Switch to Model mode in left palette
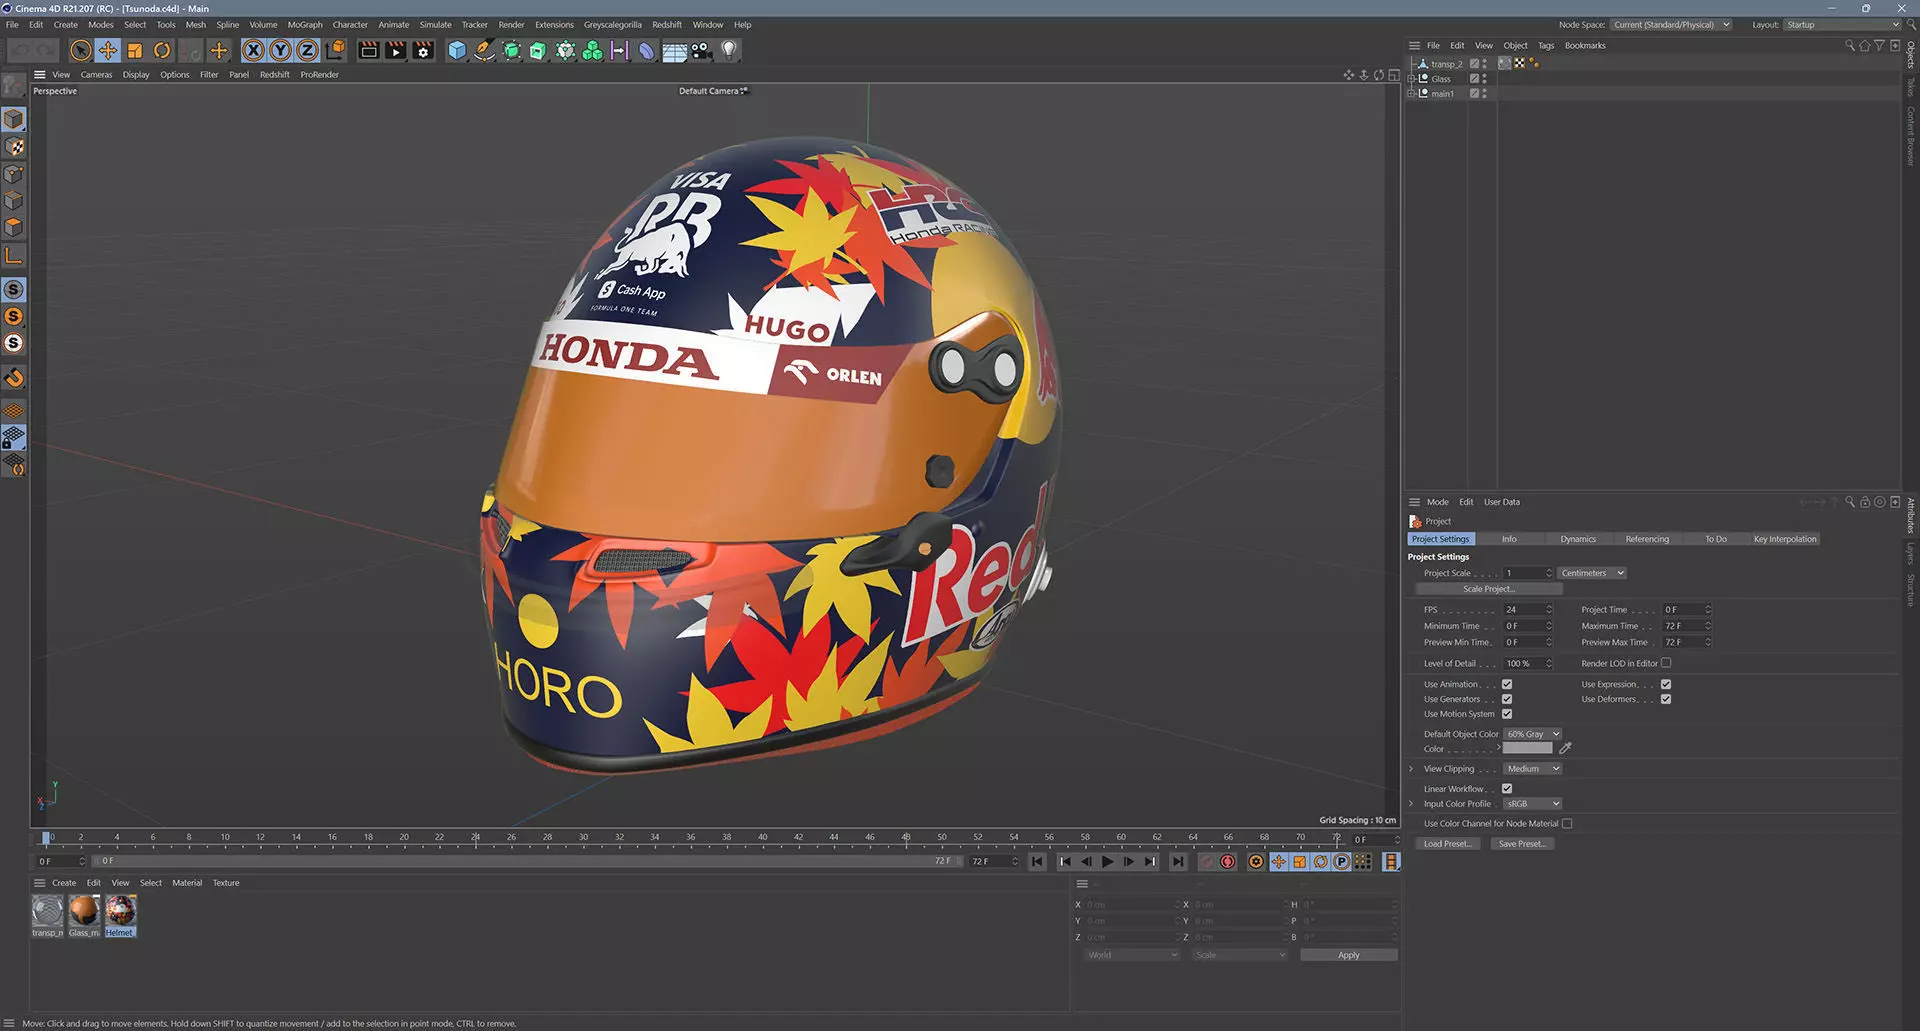Image resolution: width=1920 pixels, height=1031 pixels. click(14, 119)
